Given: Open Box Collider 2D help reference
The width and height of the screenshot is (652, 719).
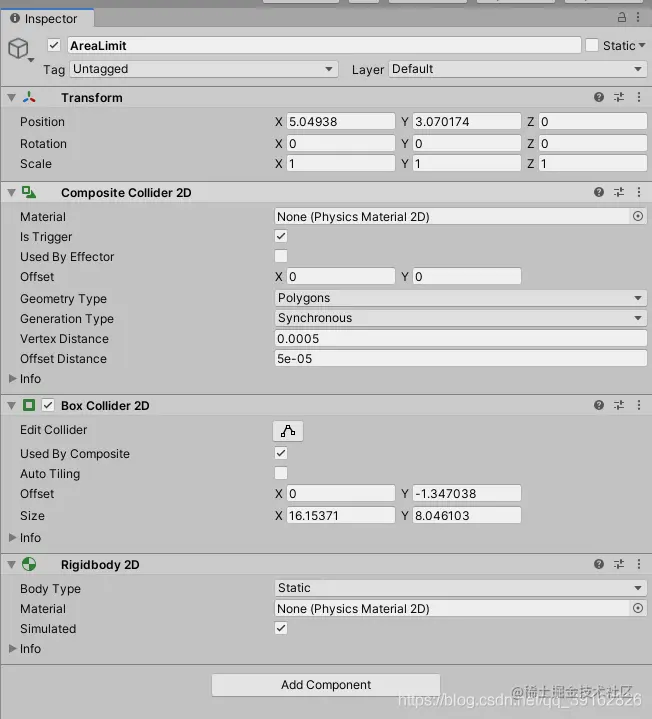Looking at the screenshot, I should pyautogui.click(x=599, y=405).
